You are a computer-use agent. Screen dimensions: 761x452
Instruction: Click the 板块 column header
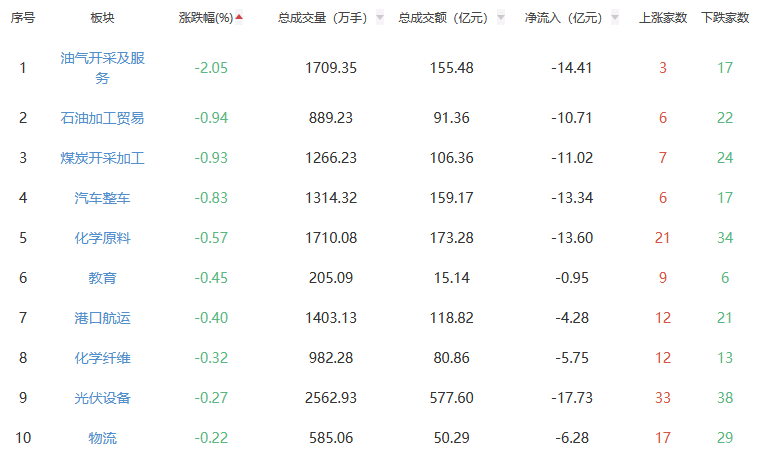coord(102,18)
